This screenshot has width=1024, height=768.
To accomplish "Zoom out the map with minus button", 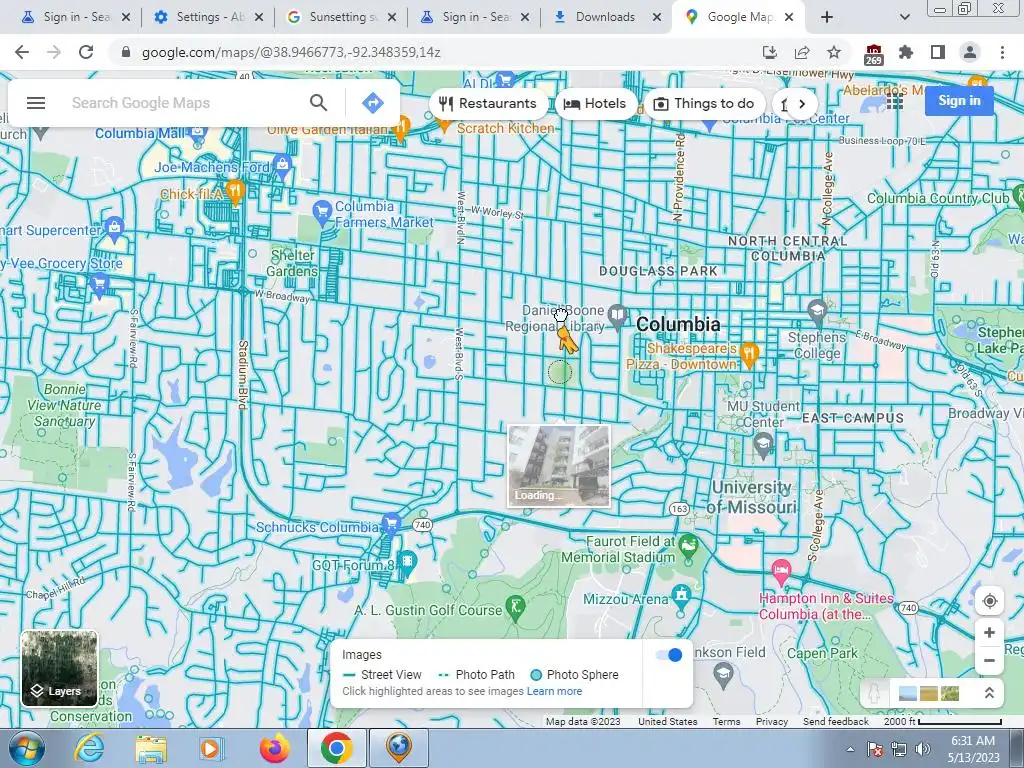I will [989, 660].
